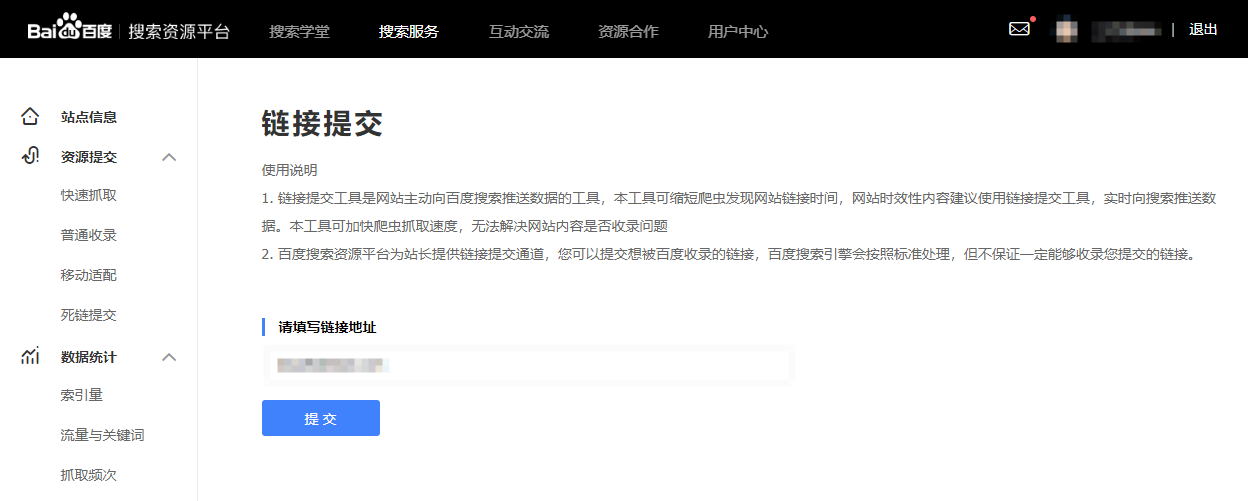Click the link icon beside 资源提交

(30, 156)
